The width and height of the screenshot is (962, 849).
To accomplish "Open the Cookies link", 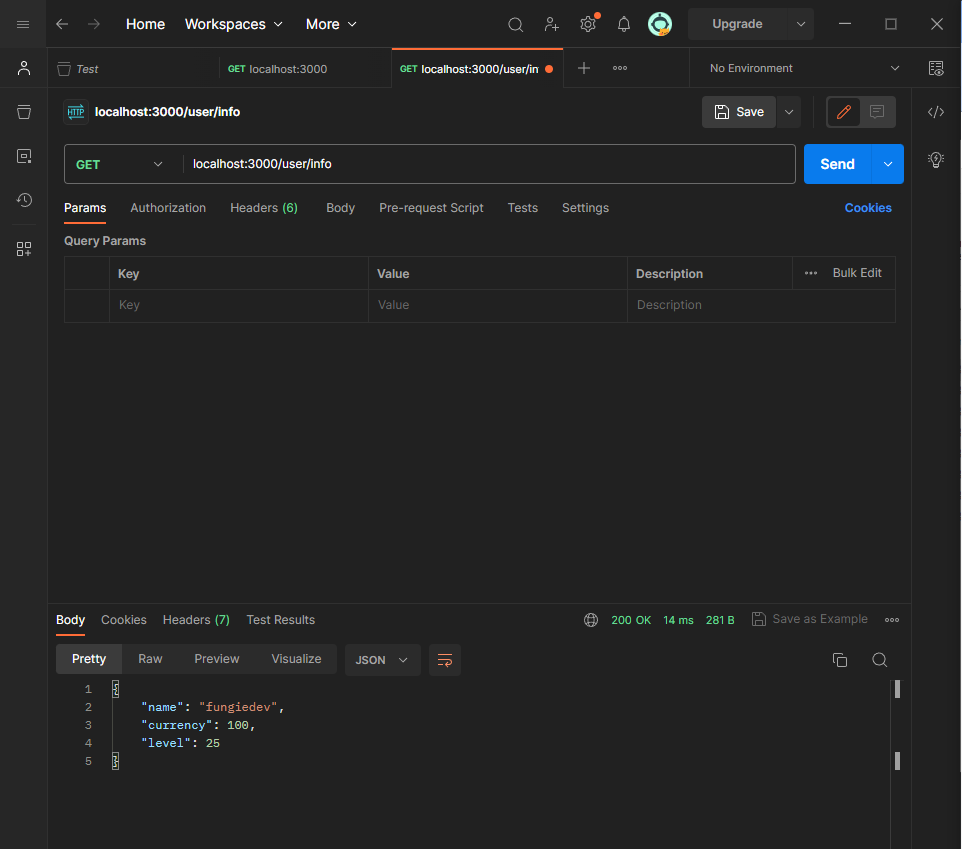I will pos(868,208).
